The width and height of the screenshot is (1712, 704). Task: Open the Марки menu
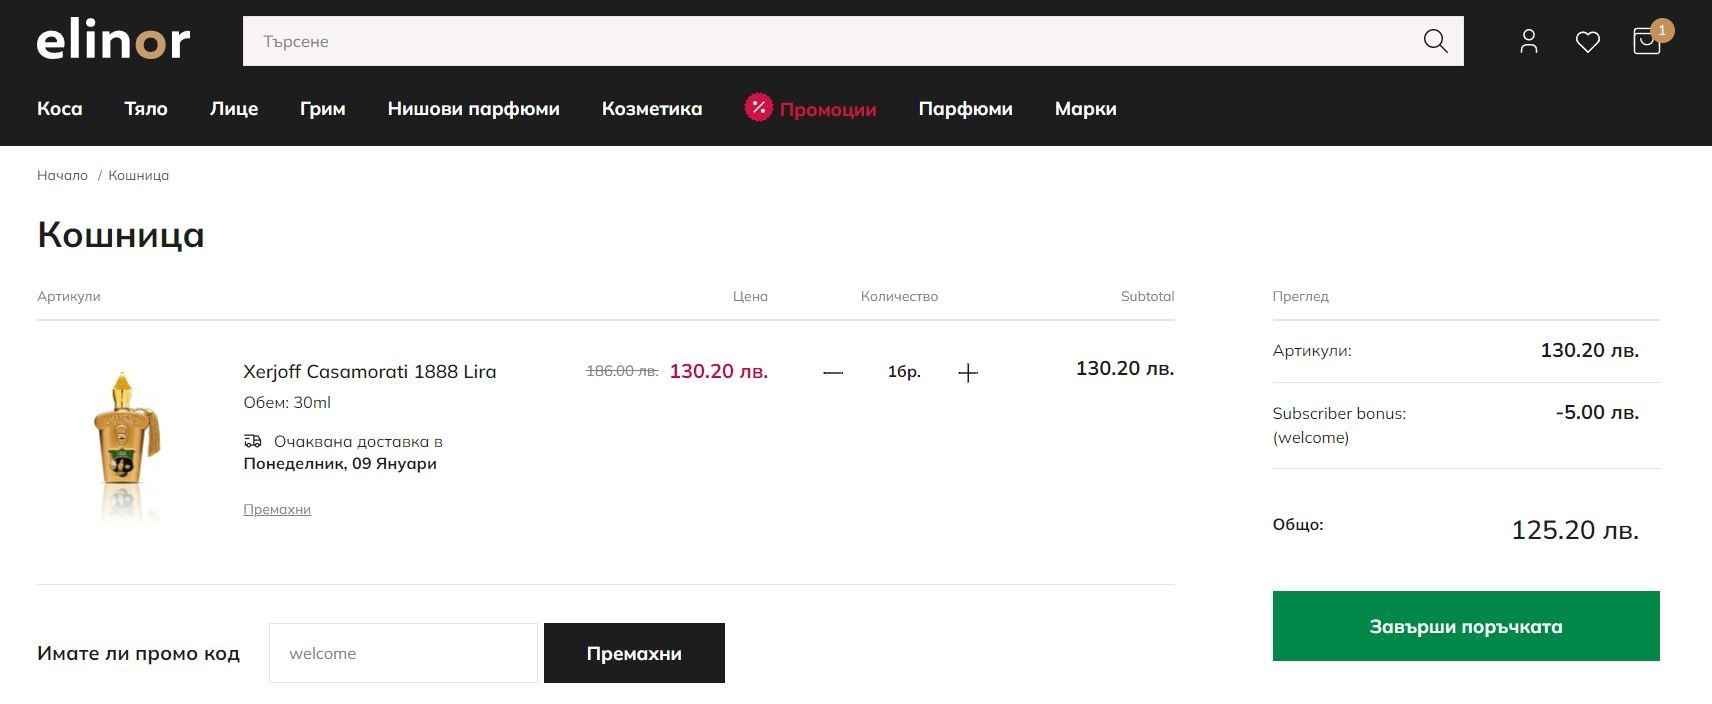coord(1086,108)
